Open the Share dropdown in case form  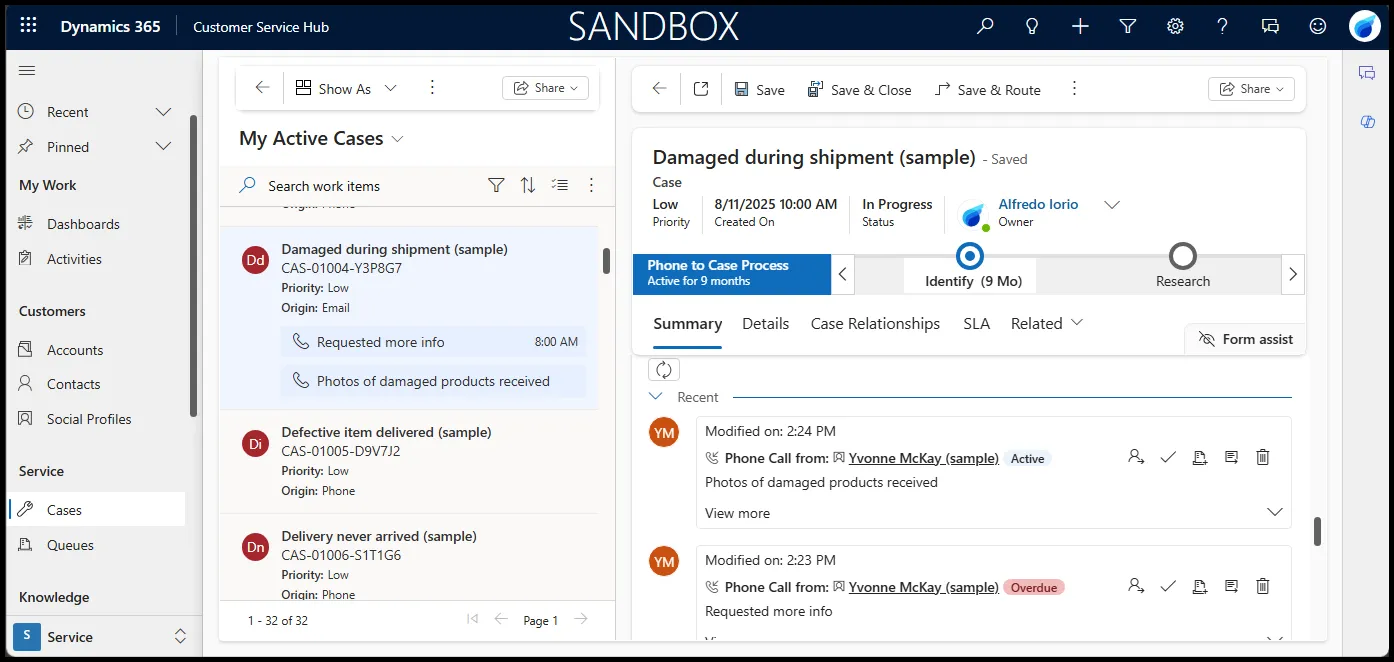tap(1251, 89)
